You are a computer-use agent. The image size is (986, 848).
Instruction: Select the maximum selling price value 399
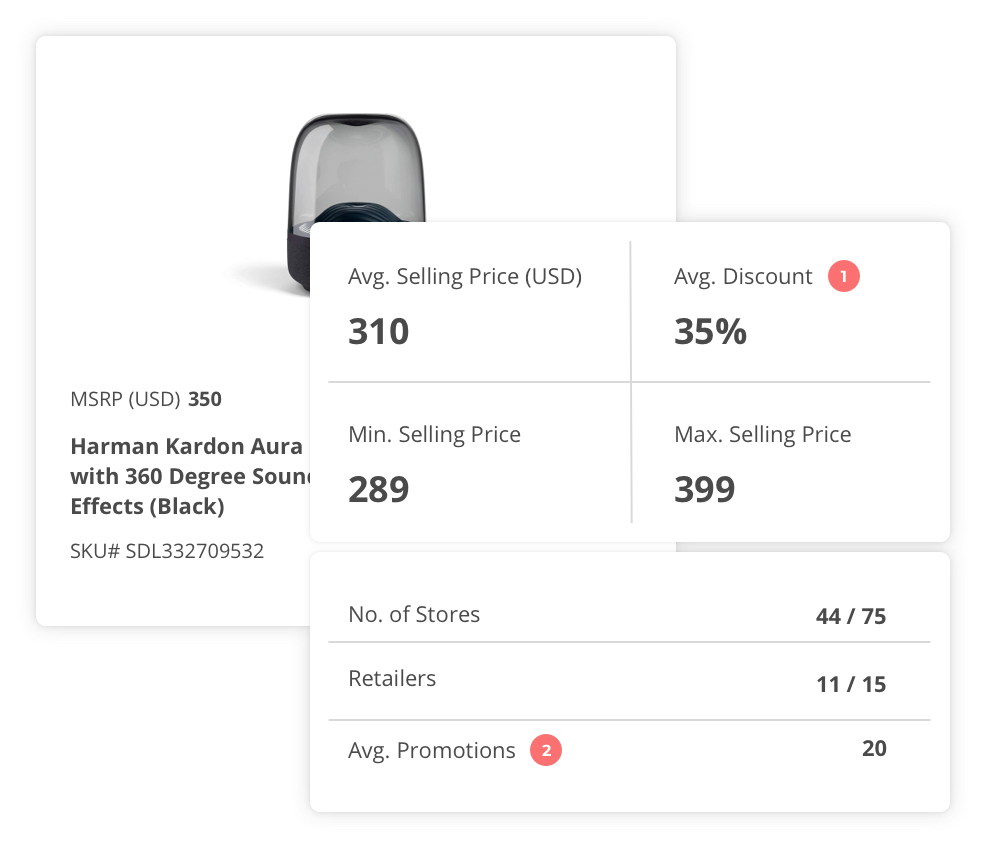(x=705, y=490)
